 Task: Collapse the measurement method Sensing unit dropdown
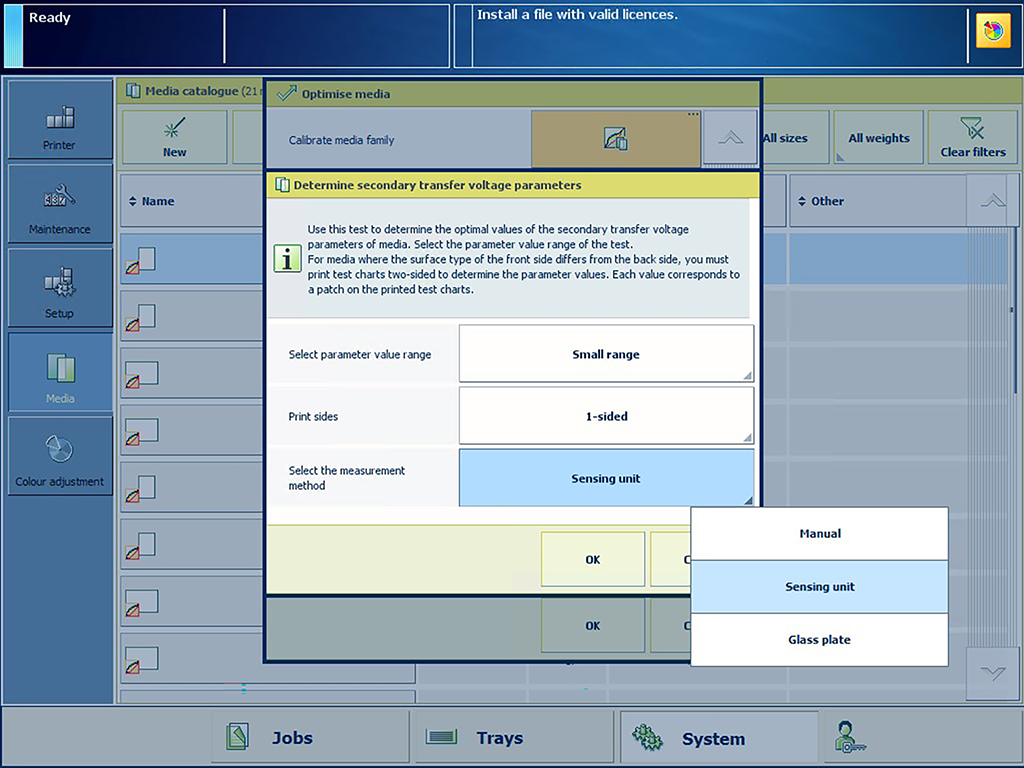point(606,478)
